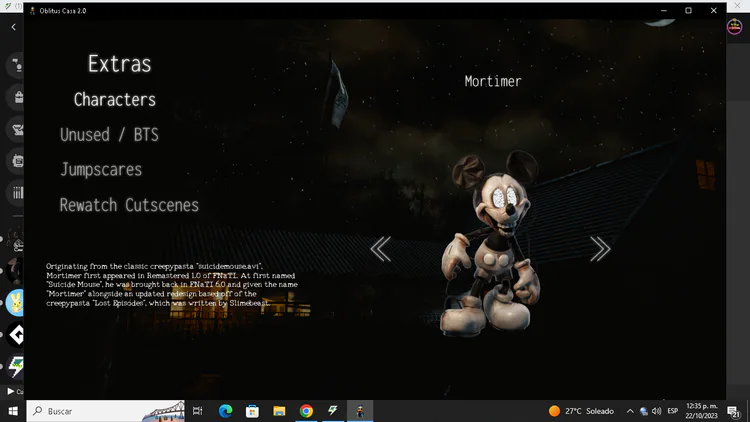Open the shopping bag store icon in sidebar
This screenshot has width=750, height=422.
point(18,97)
